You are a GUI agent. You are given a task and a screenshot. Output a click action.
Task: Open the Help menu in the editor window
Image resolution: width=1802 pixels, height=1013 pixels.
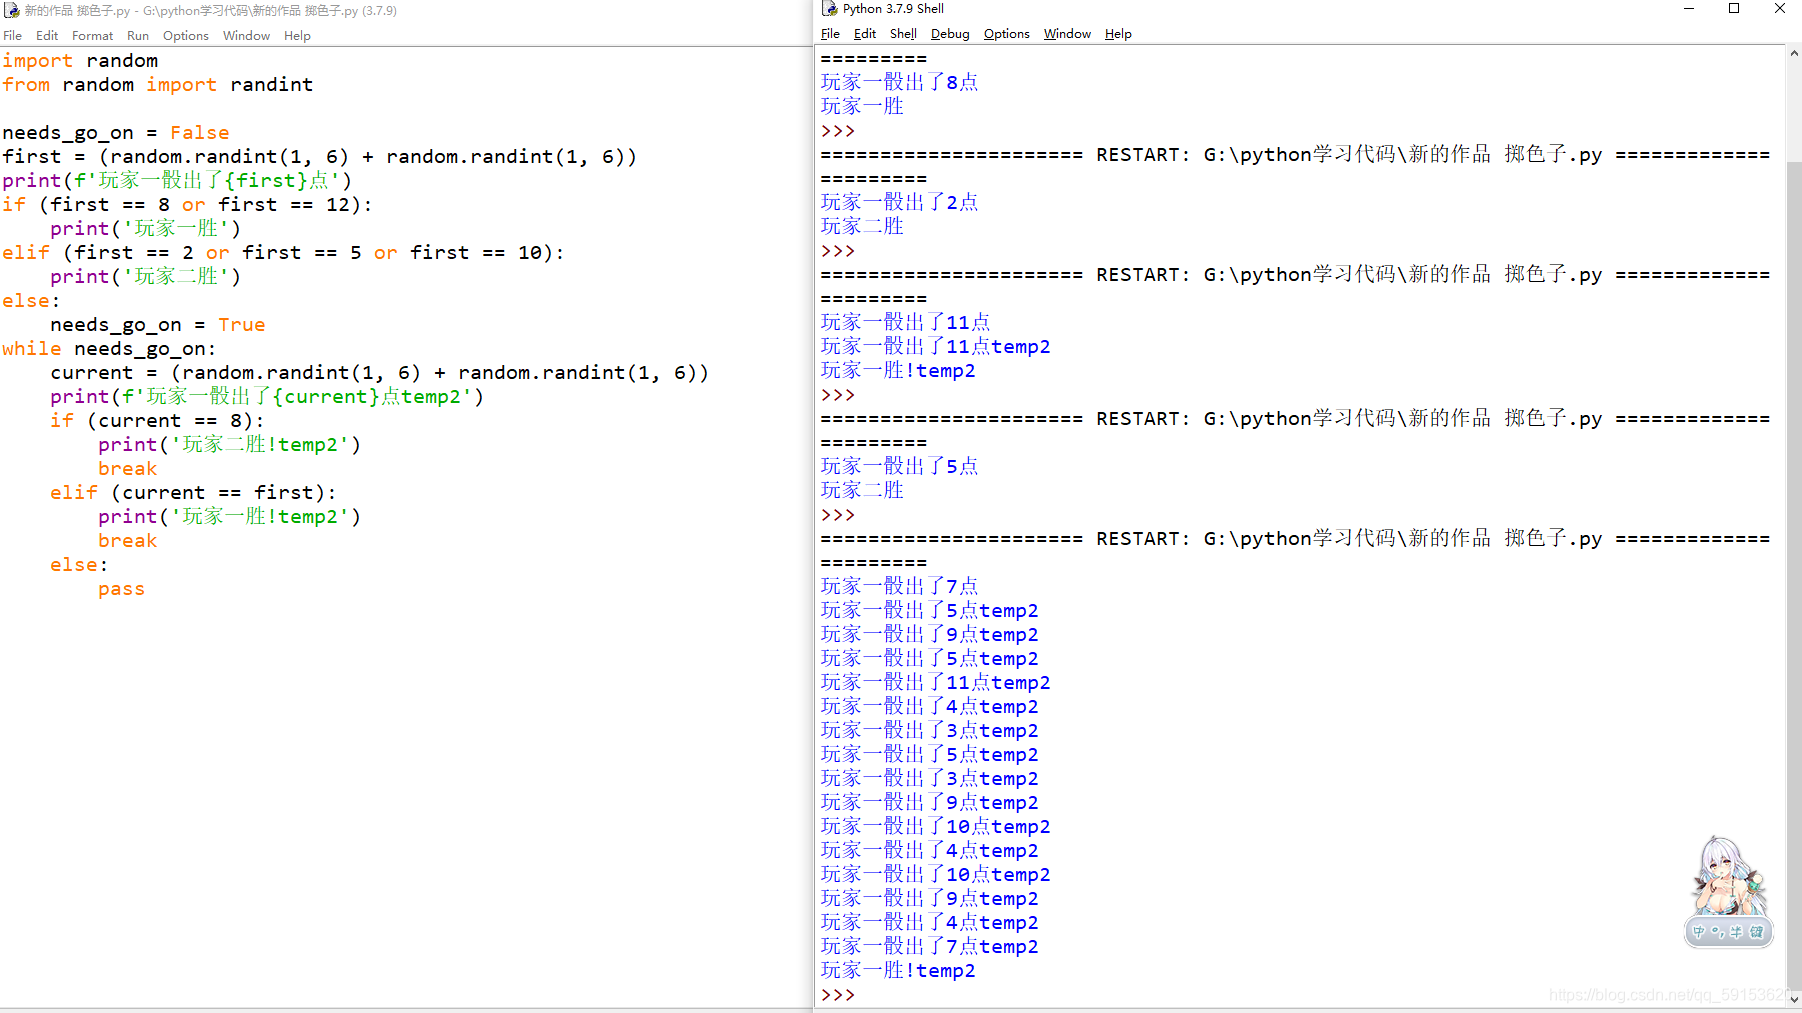tap(296, 35)
